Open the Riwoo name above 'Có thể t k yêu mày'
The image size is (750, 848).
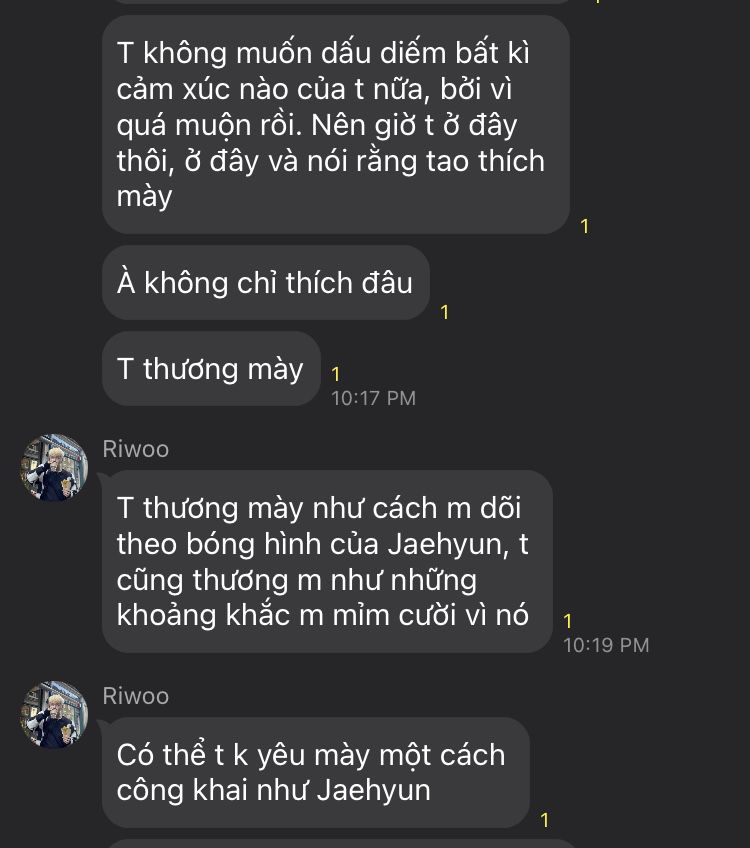136,696
